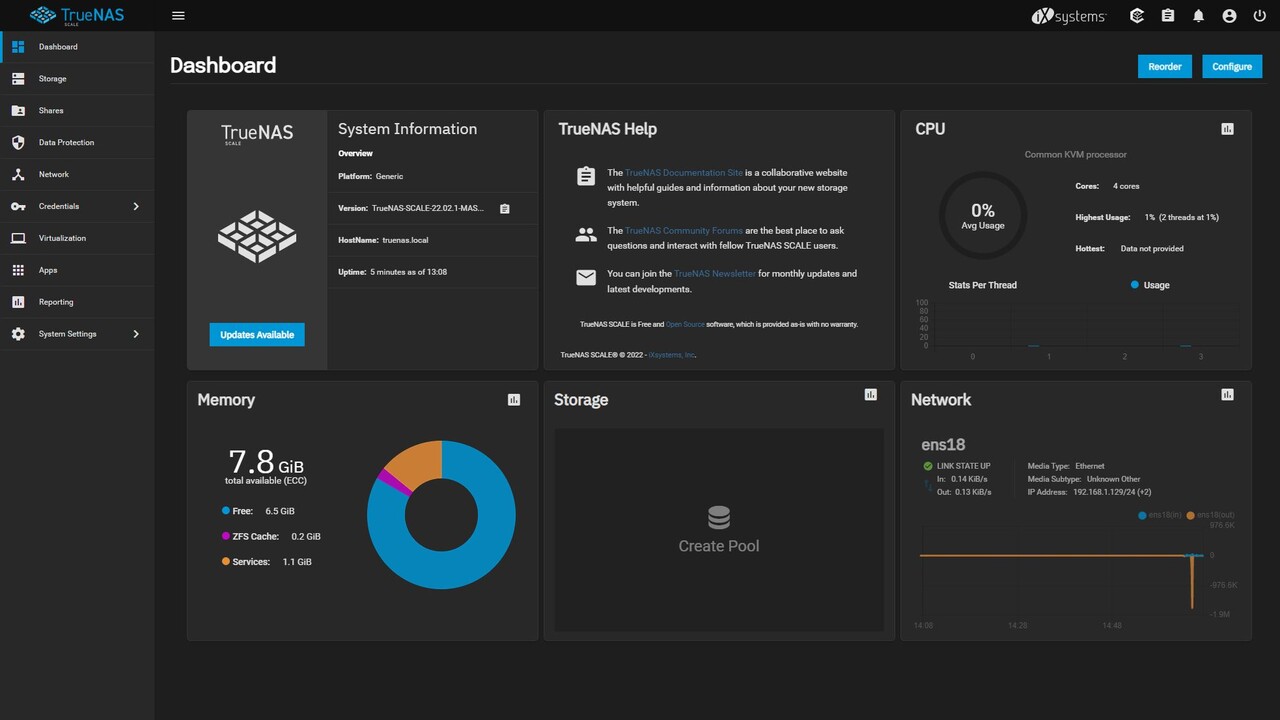Viewport: 1280px width, 720px height.
Task: Click the Reorder button
Action: point(1165,66)
